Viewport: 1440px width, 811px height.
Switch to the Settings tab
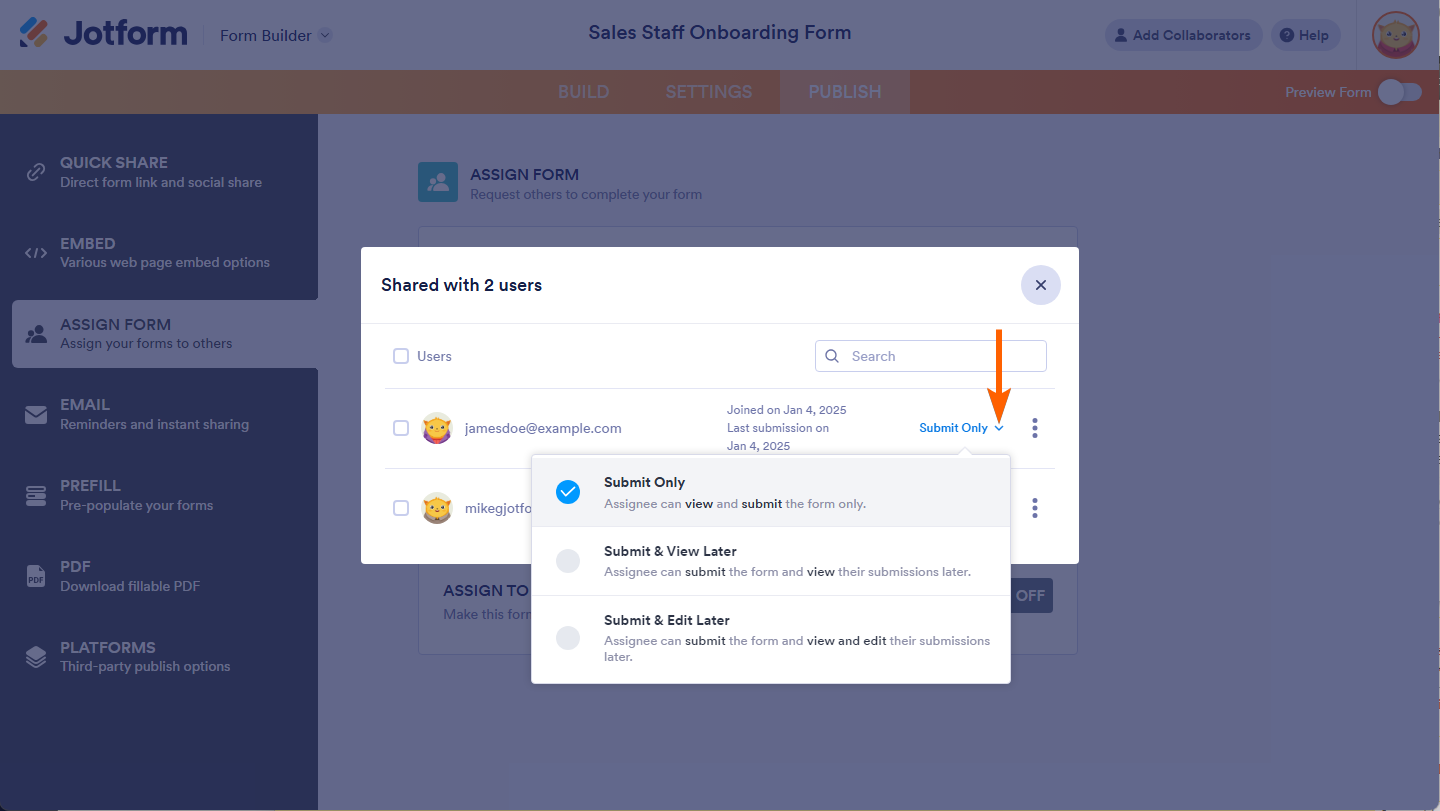[x=708, y=92]
